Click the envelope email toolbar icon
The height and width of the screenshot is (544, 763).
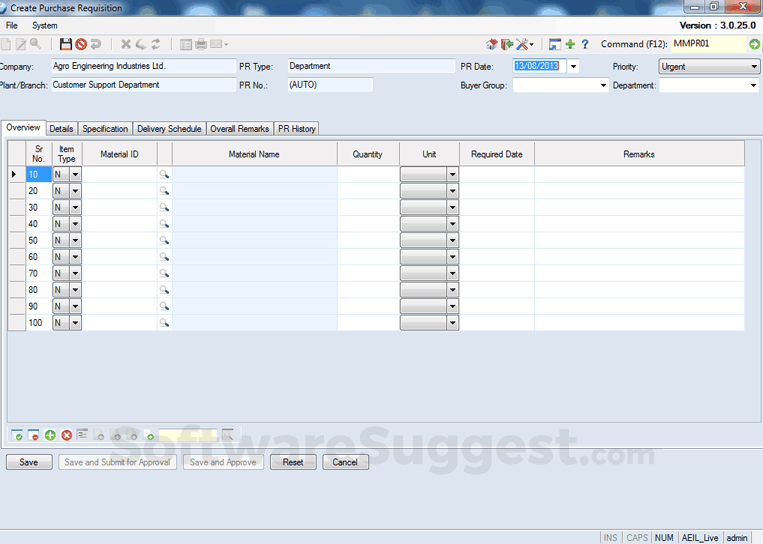[x=216, y=44]
